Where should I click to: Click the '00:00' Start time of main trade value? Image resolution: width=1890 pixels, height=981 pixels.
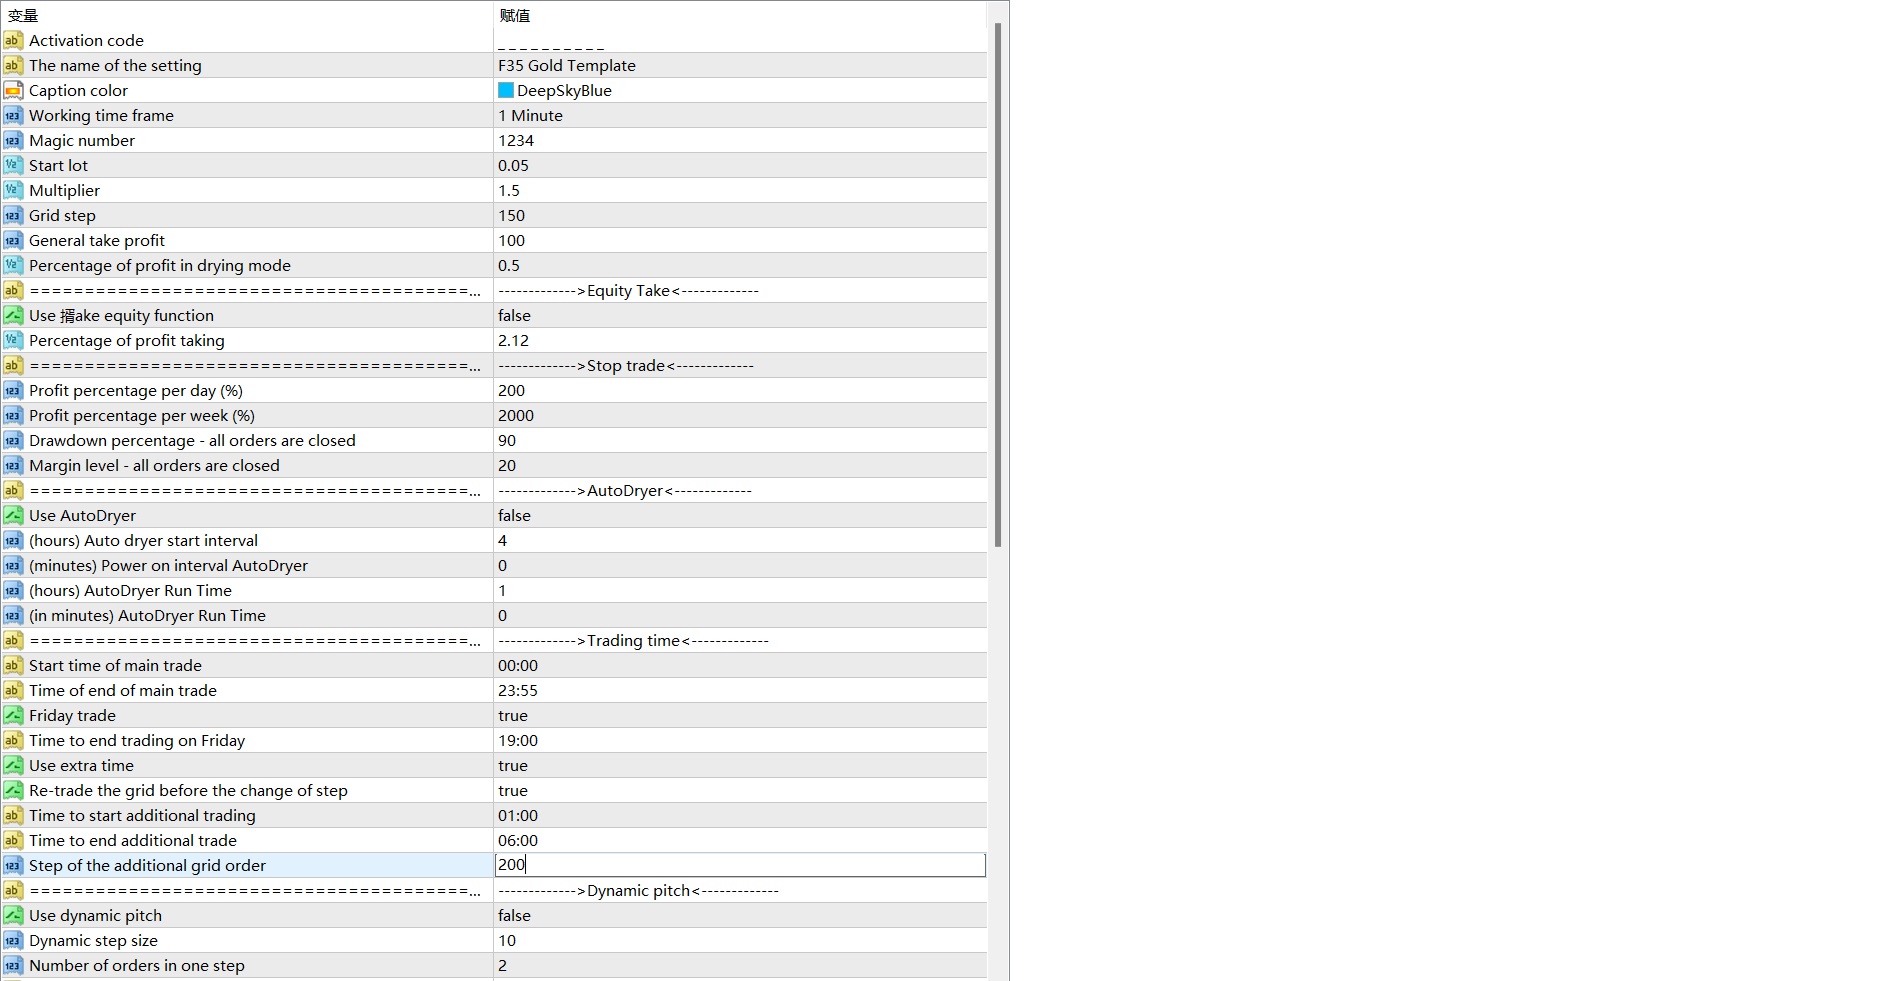point(518,665)
